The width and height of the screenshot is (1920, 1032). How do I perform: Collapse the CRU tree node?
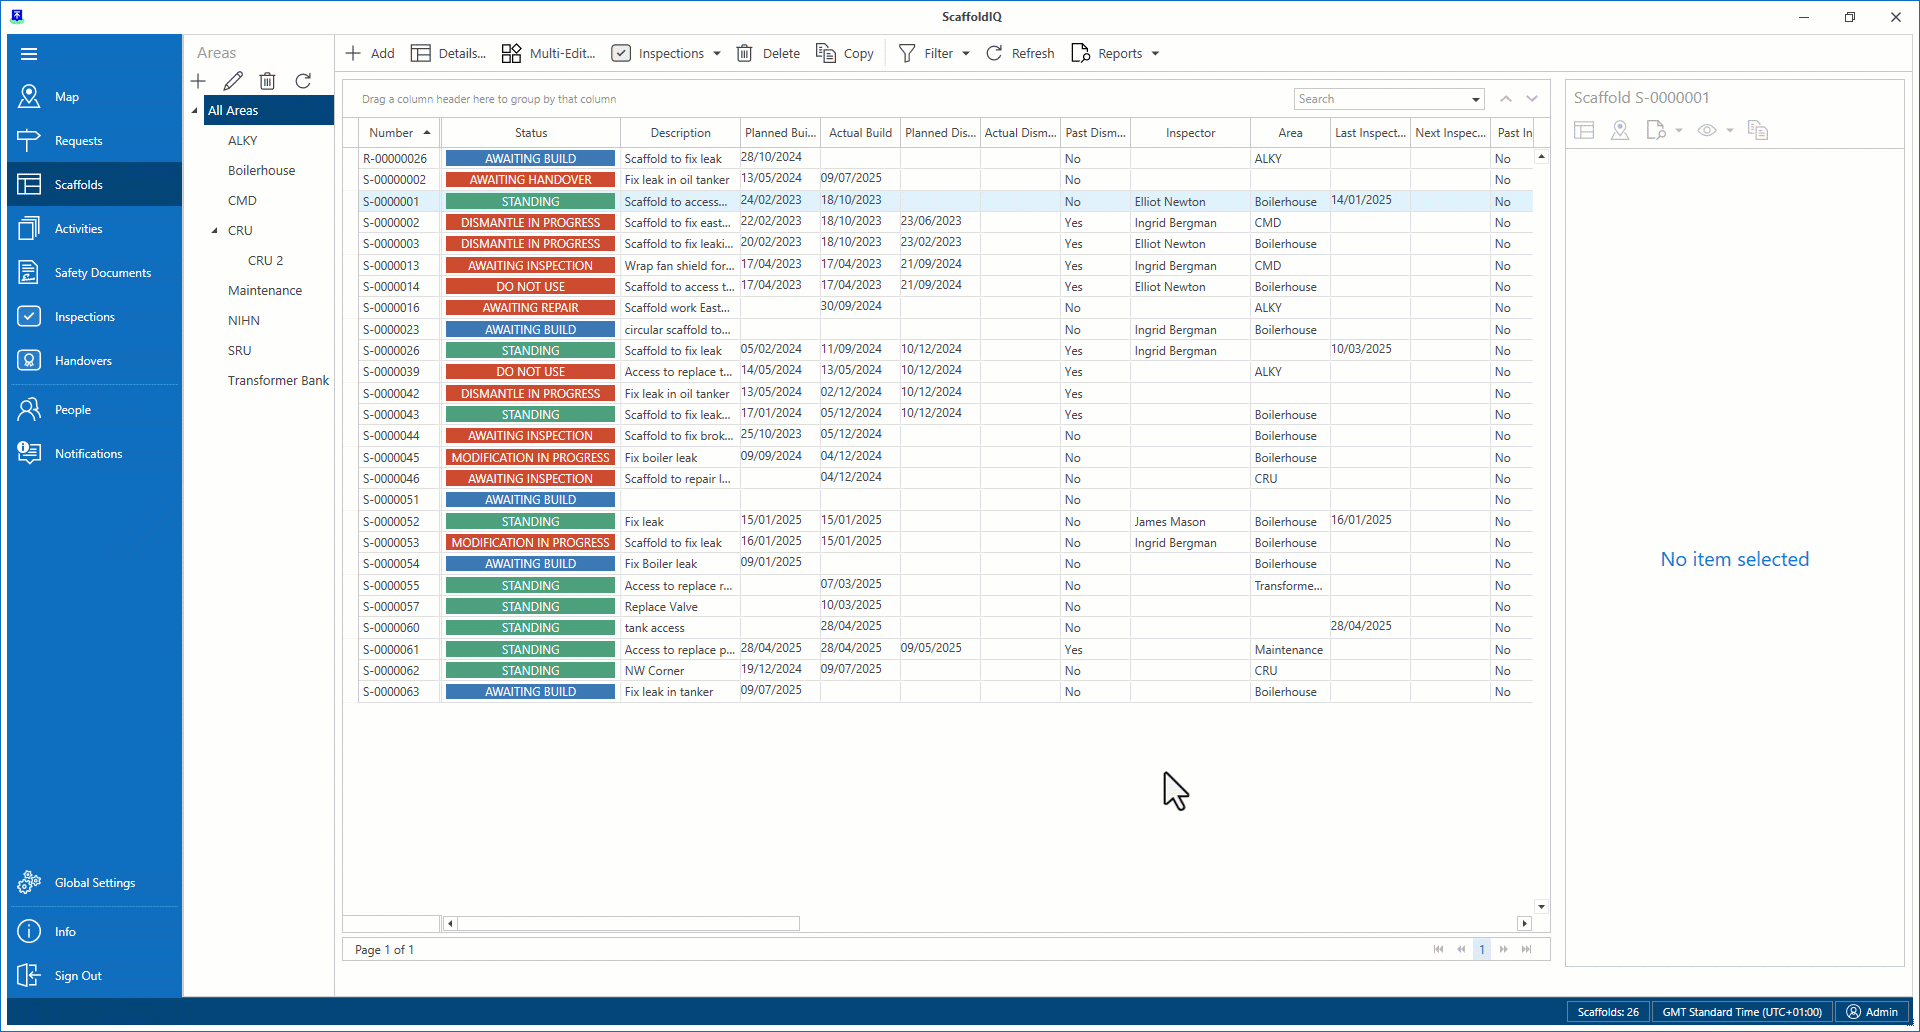[x=214, y=231]
